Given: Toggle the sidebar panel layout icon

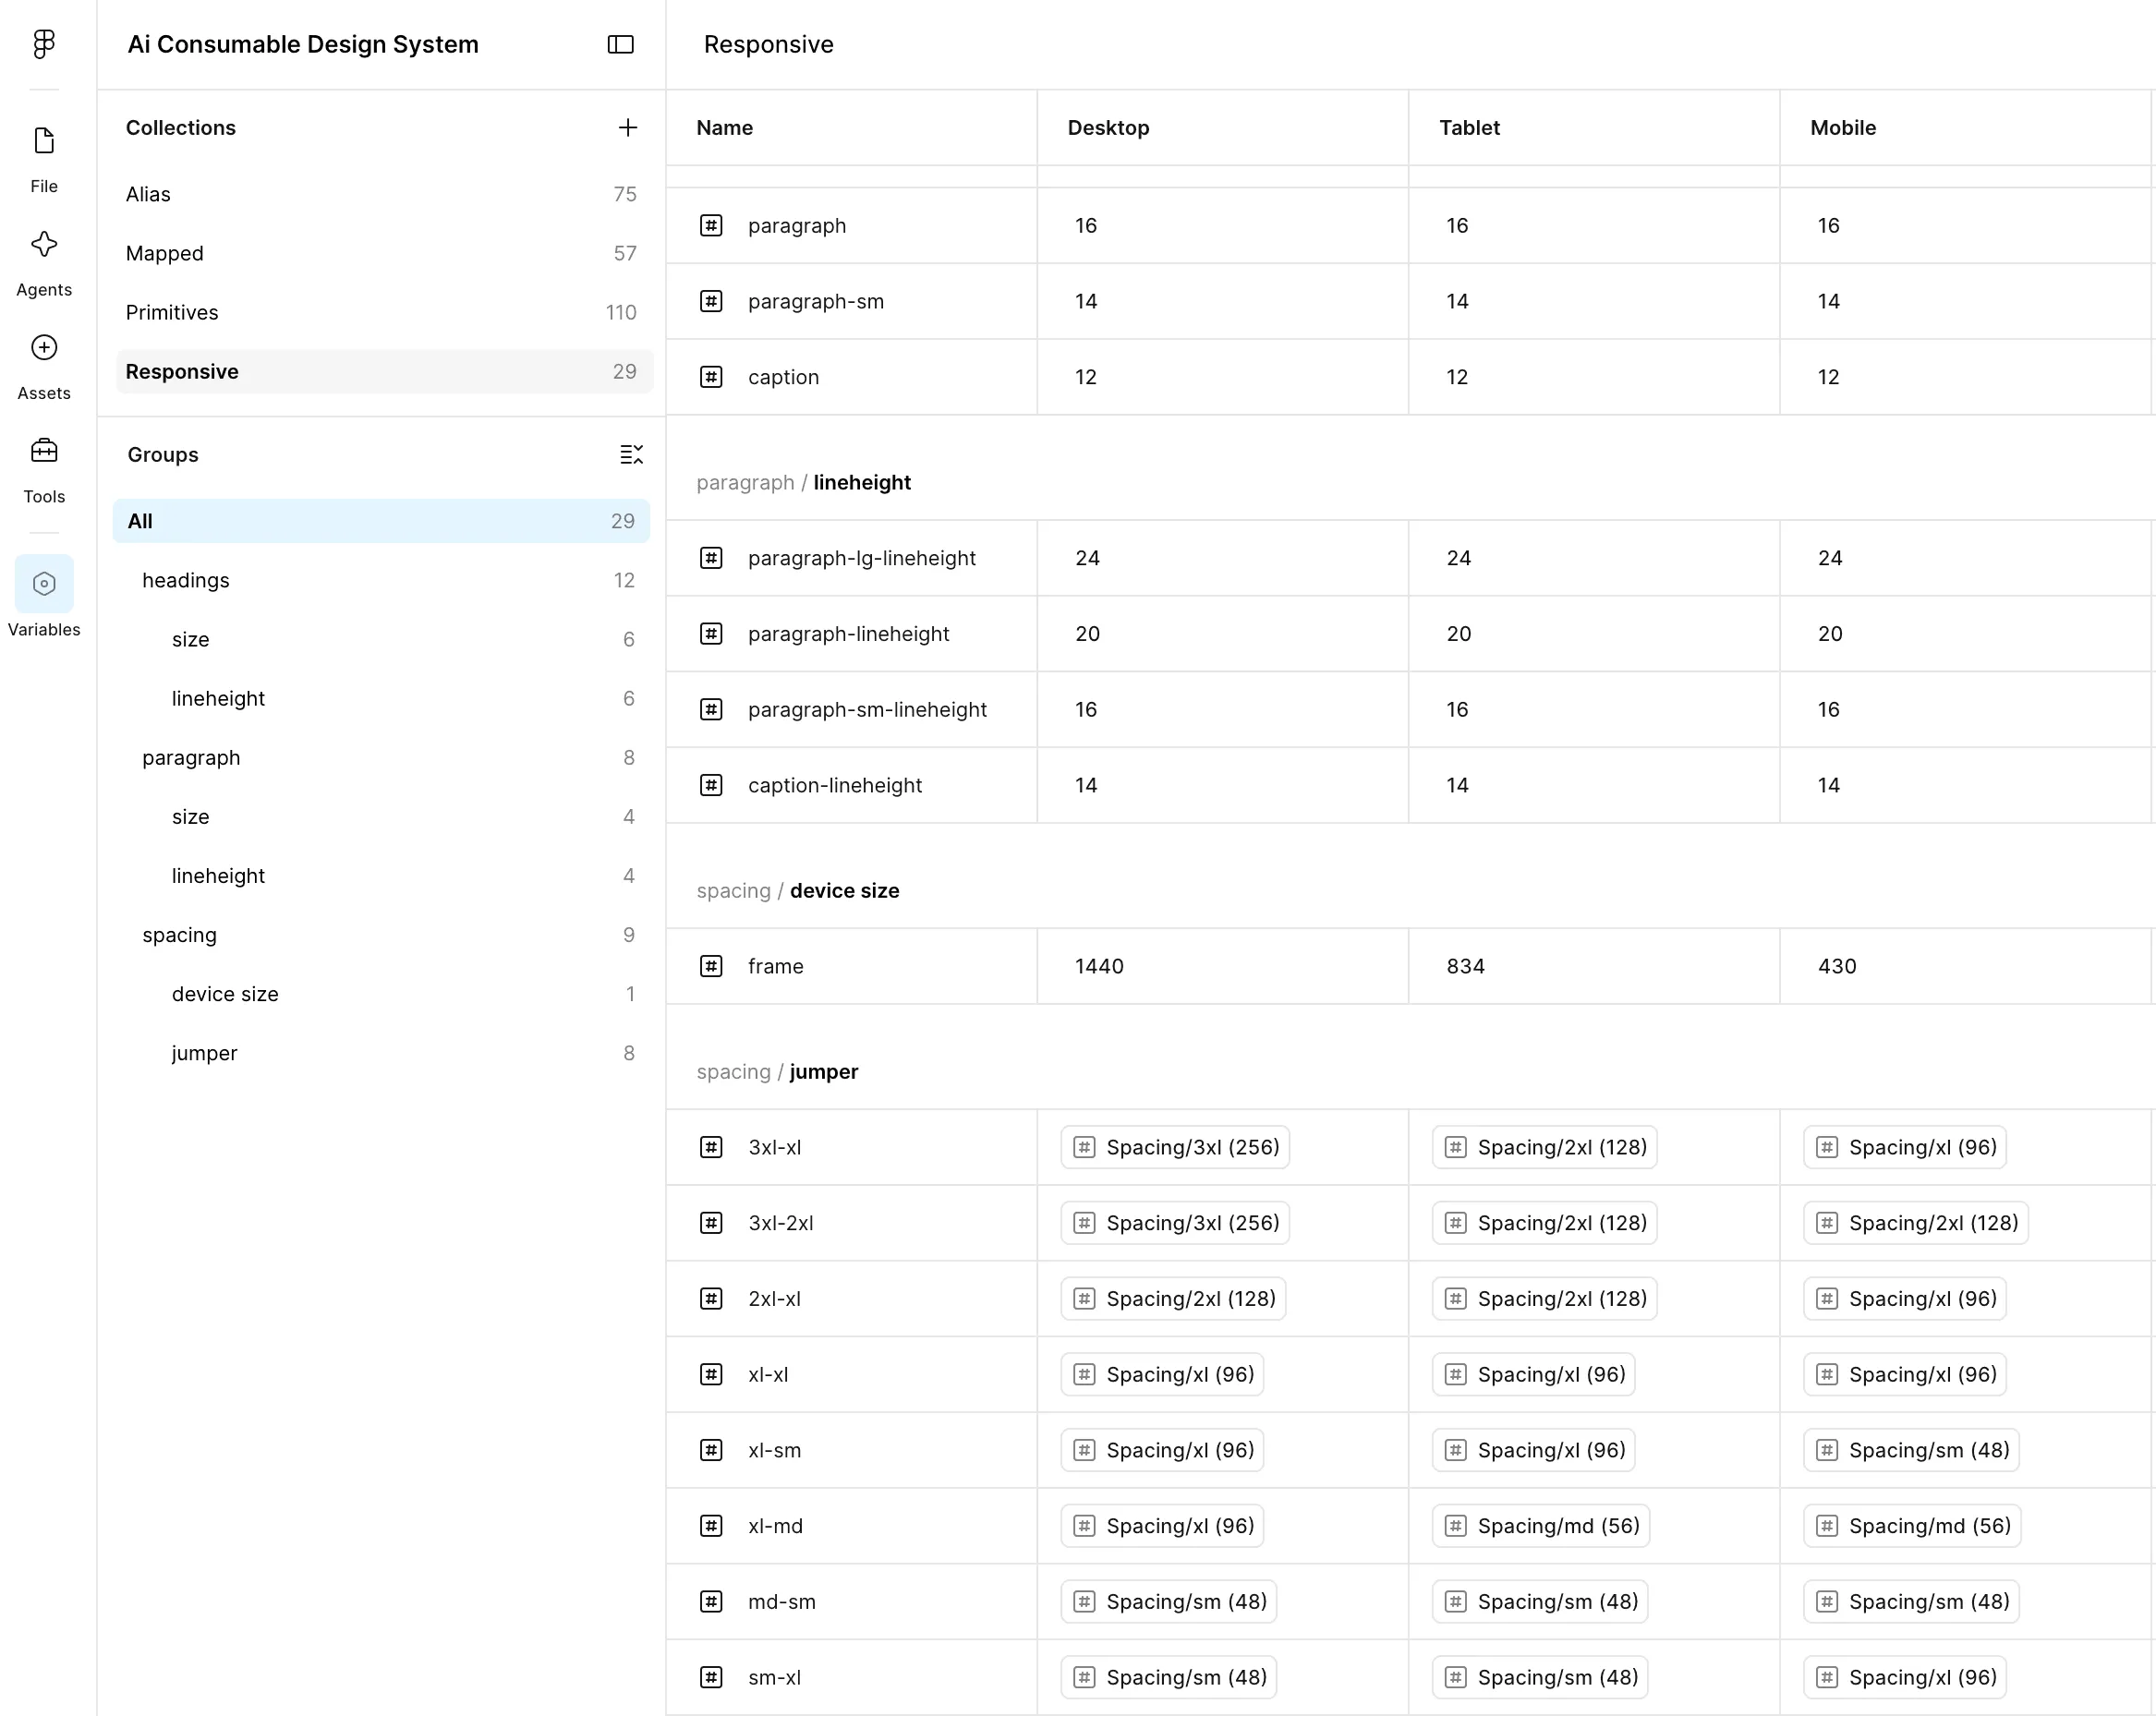Looking at the screenshot, I should 621,44.
